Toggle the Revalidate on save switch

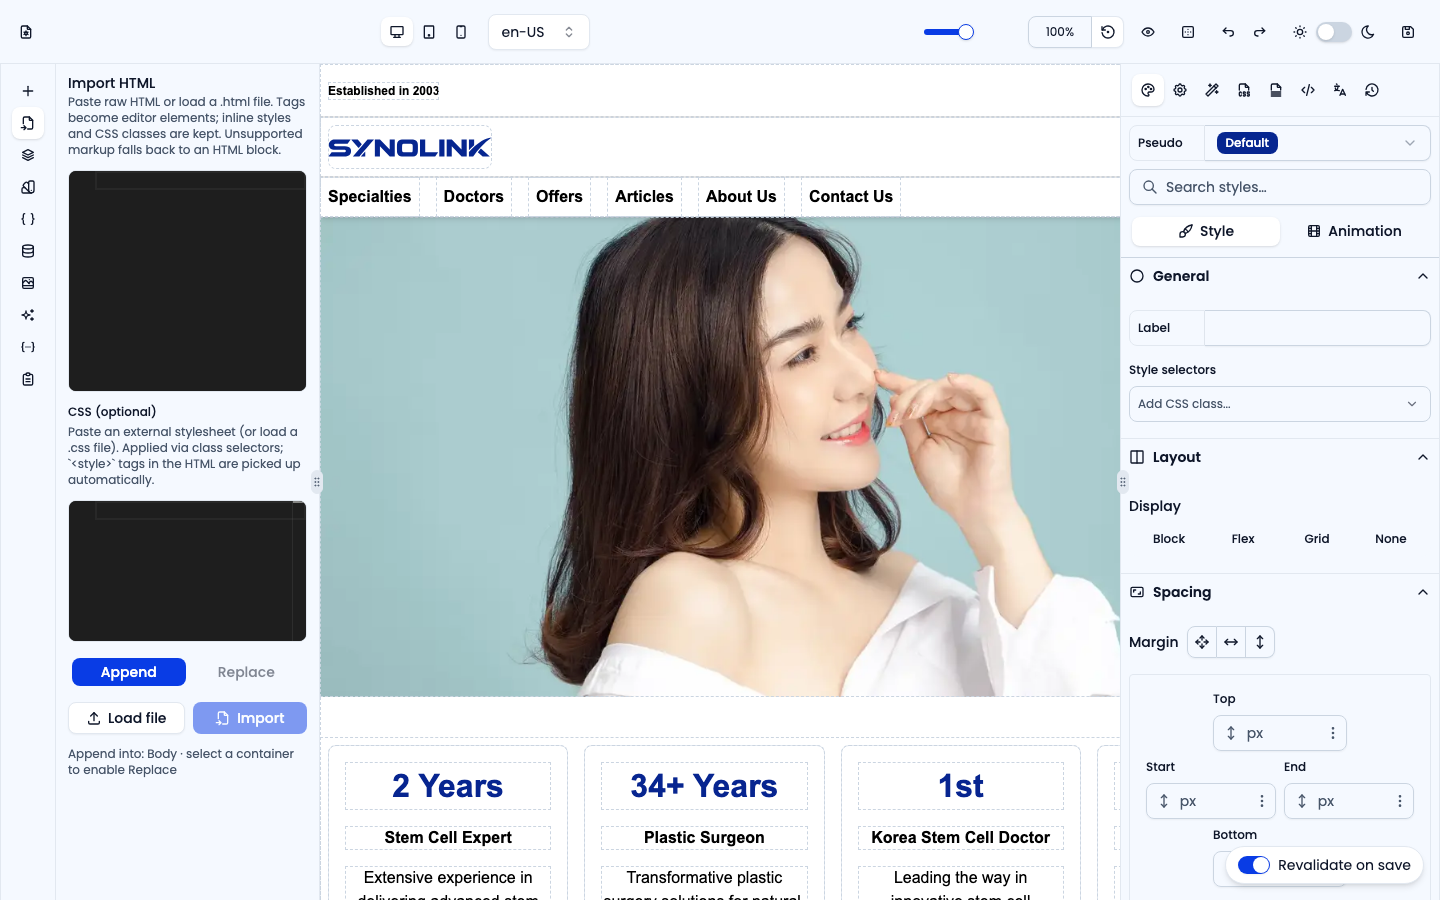click(1254, 865)
